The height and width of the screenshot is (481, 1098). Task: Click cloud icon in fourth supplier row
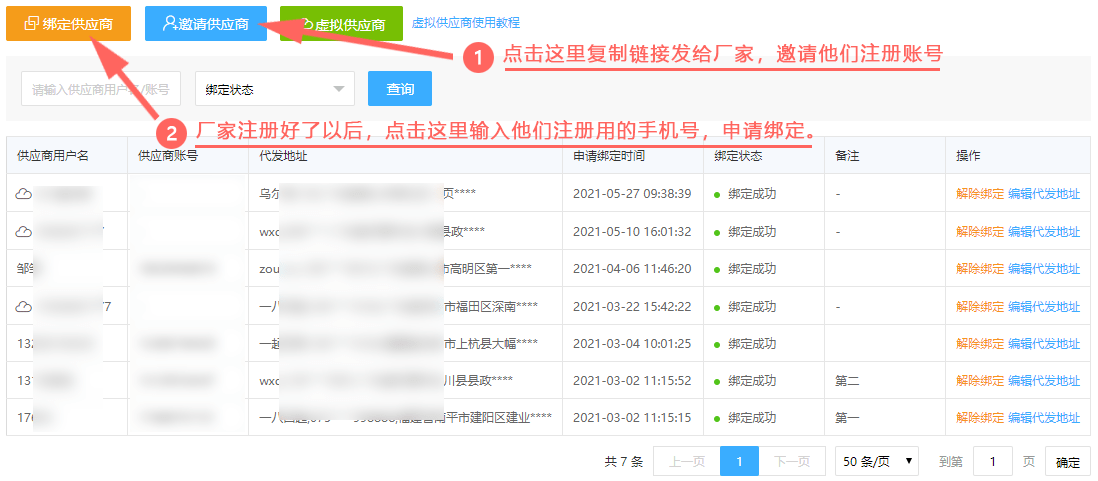(x=24, y=306)
